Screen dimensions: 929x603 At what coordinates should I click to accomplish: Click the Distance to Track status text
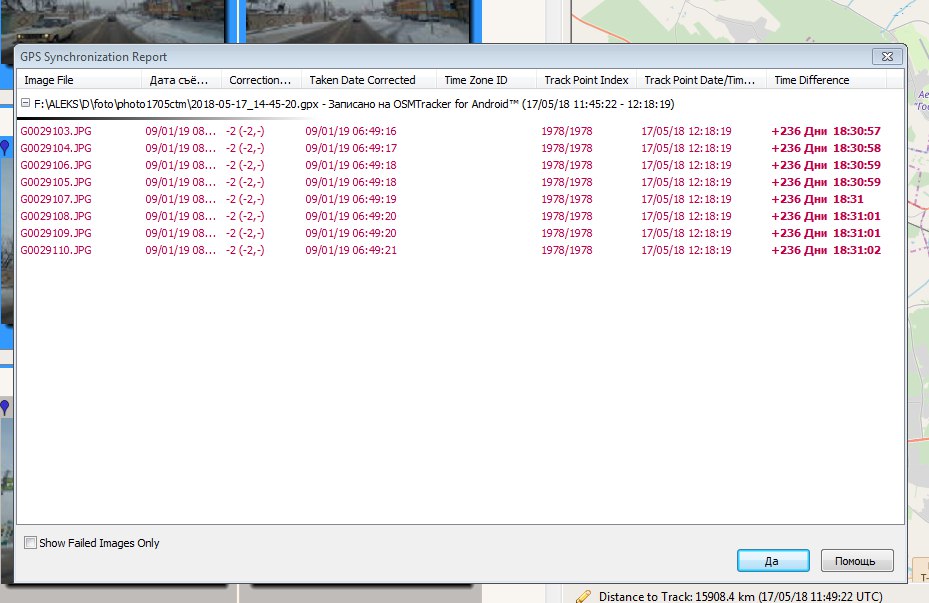tap(741, 596)
